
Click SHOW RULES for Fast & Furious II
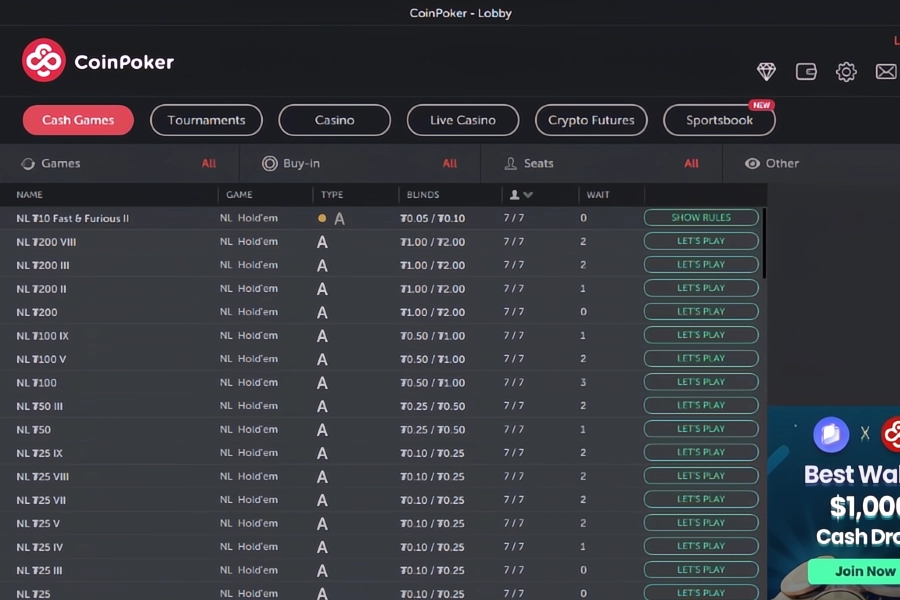(701, 217)
